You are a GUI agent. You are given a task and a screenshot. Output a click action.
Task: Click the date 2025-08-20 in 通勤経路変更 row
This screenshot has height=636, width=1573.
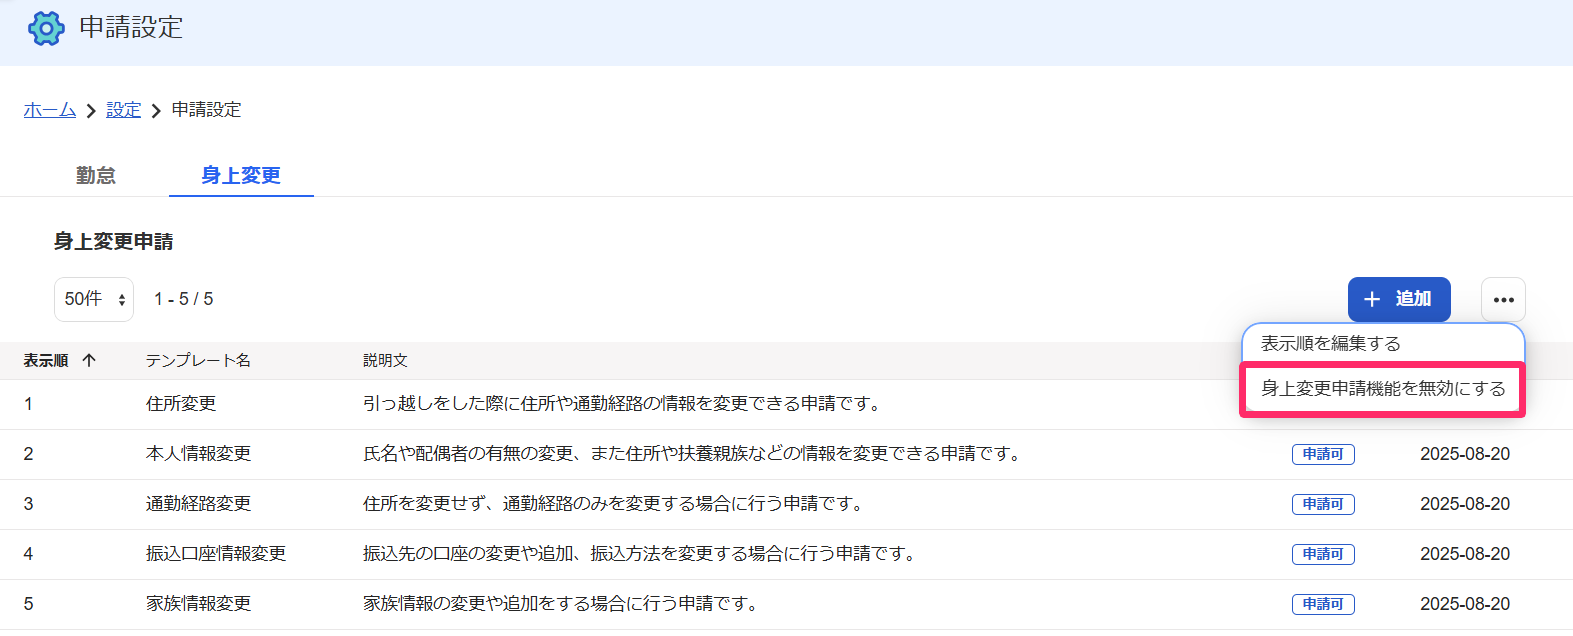click(x=1465, y=504)
